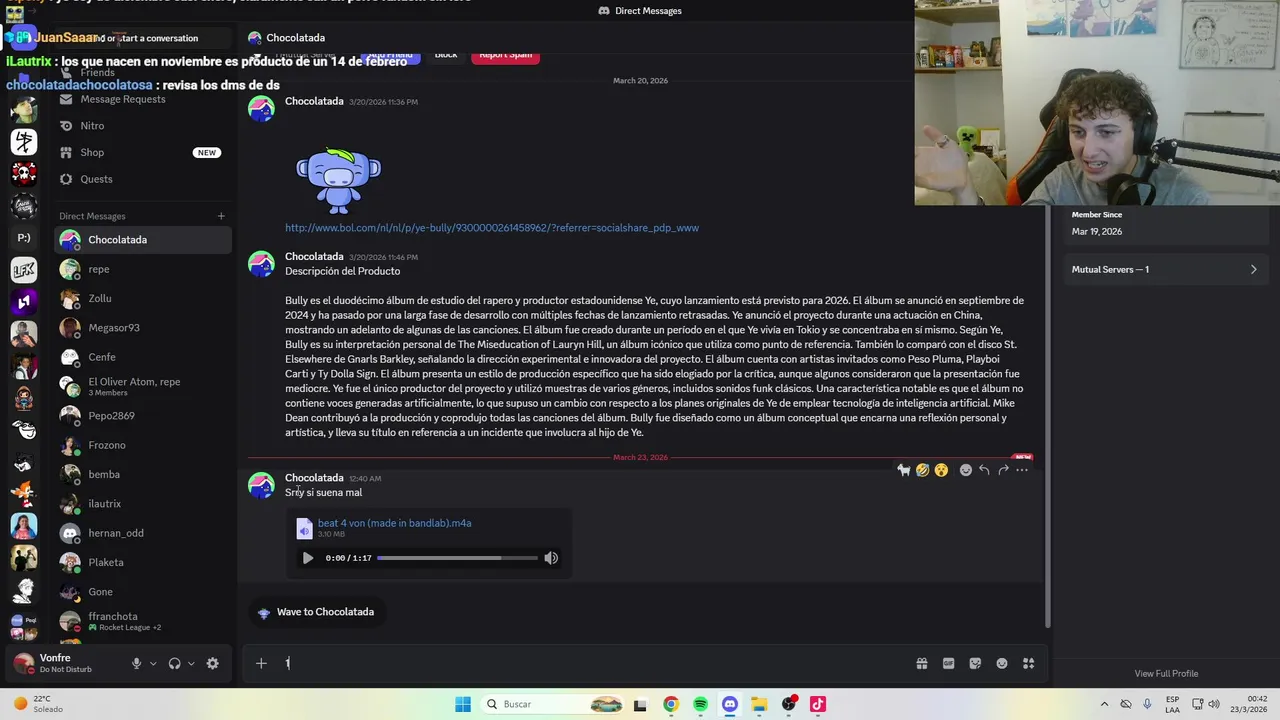Open the DM with Frozono
This screenshot has height=720, width=1280.
click(142, 445)
